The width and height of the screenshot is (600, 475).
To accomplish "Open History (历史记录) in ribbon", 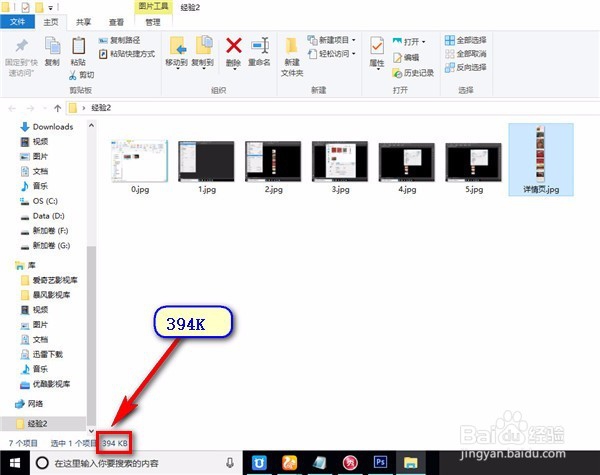I will point(413,73).
